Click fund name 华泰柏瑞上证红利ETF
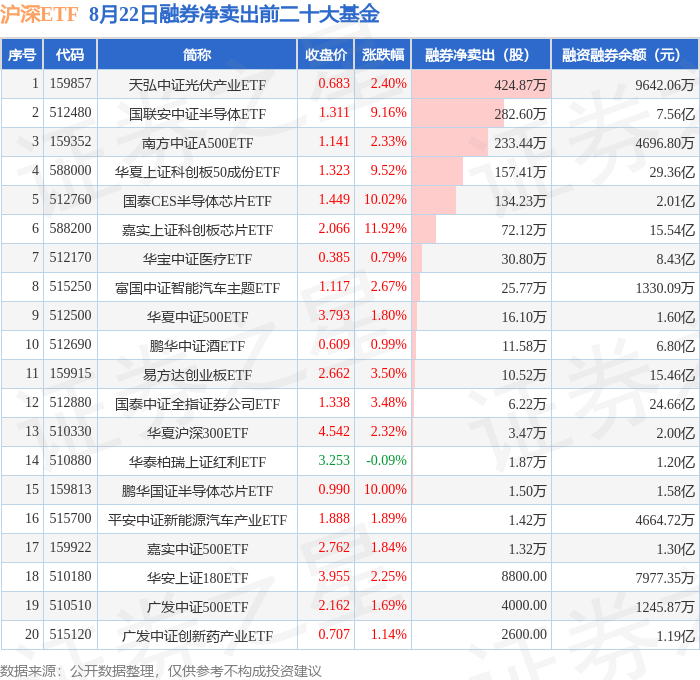The height and width of the screenshot is (680, 700). tap(197, 462)
